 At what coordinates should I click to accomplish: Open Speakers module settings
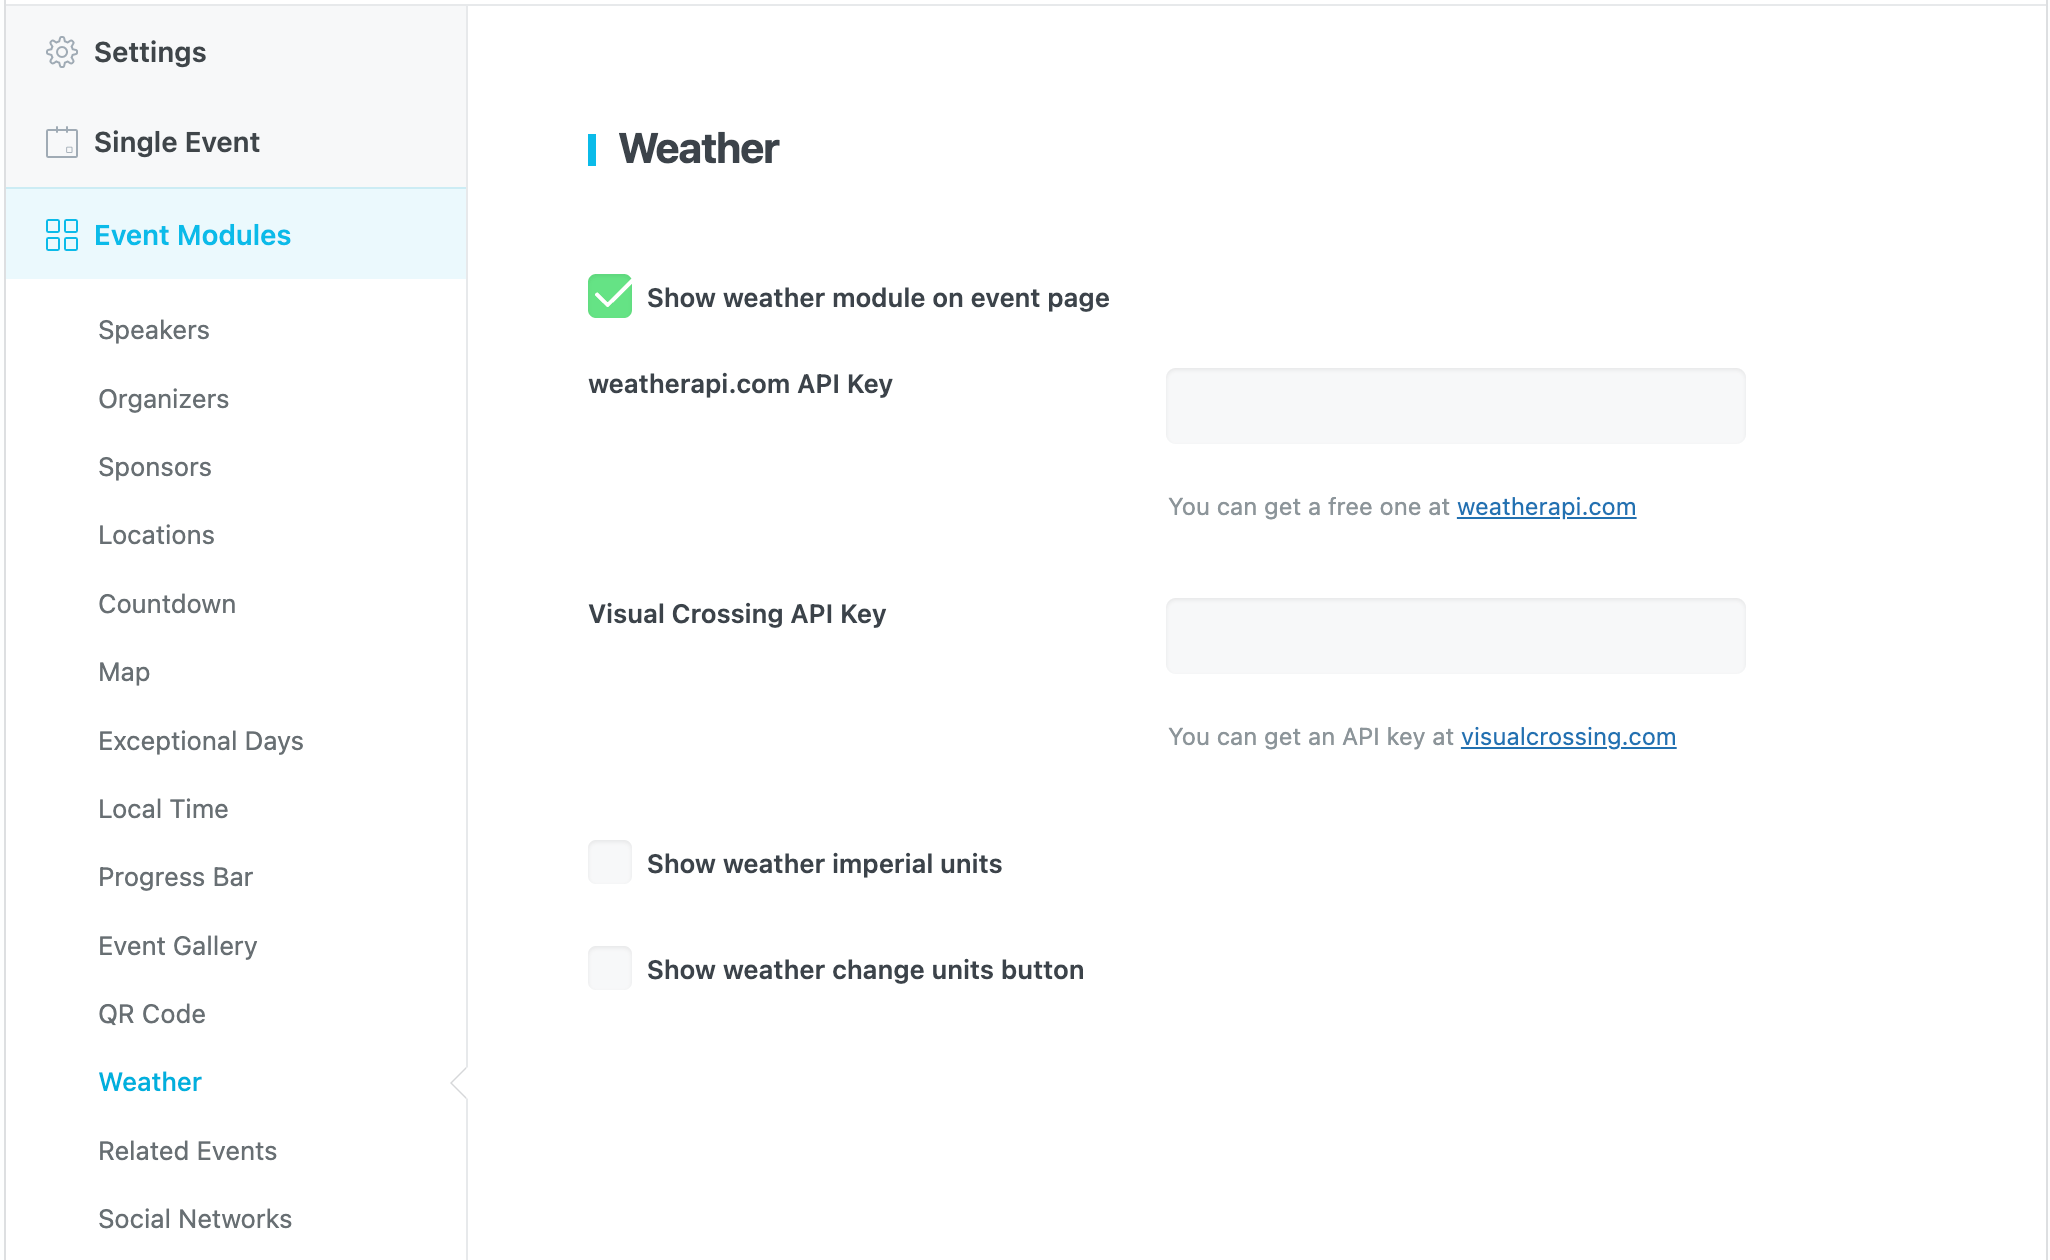click(x=154, y=330)
